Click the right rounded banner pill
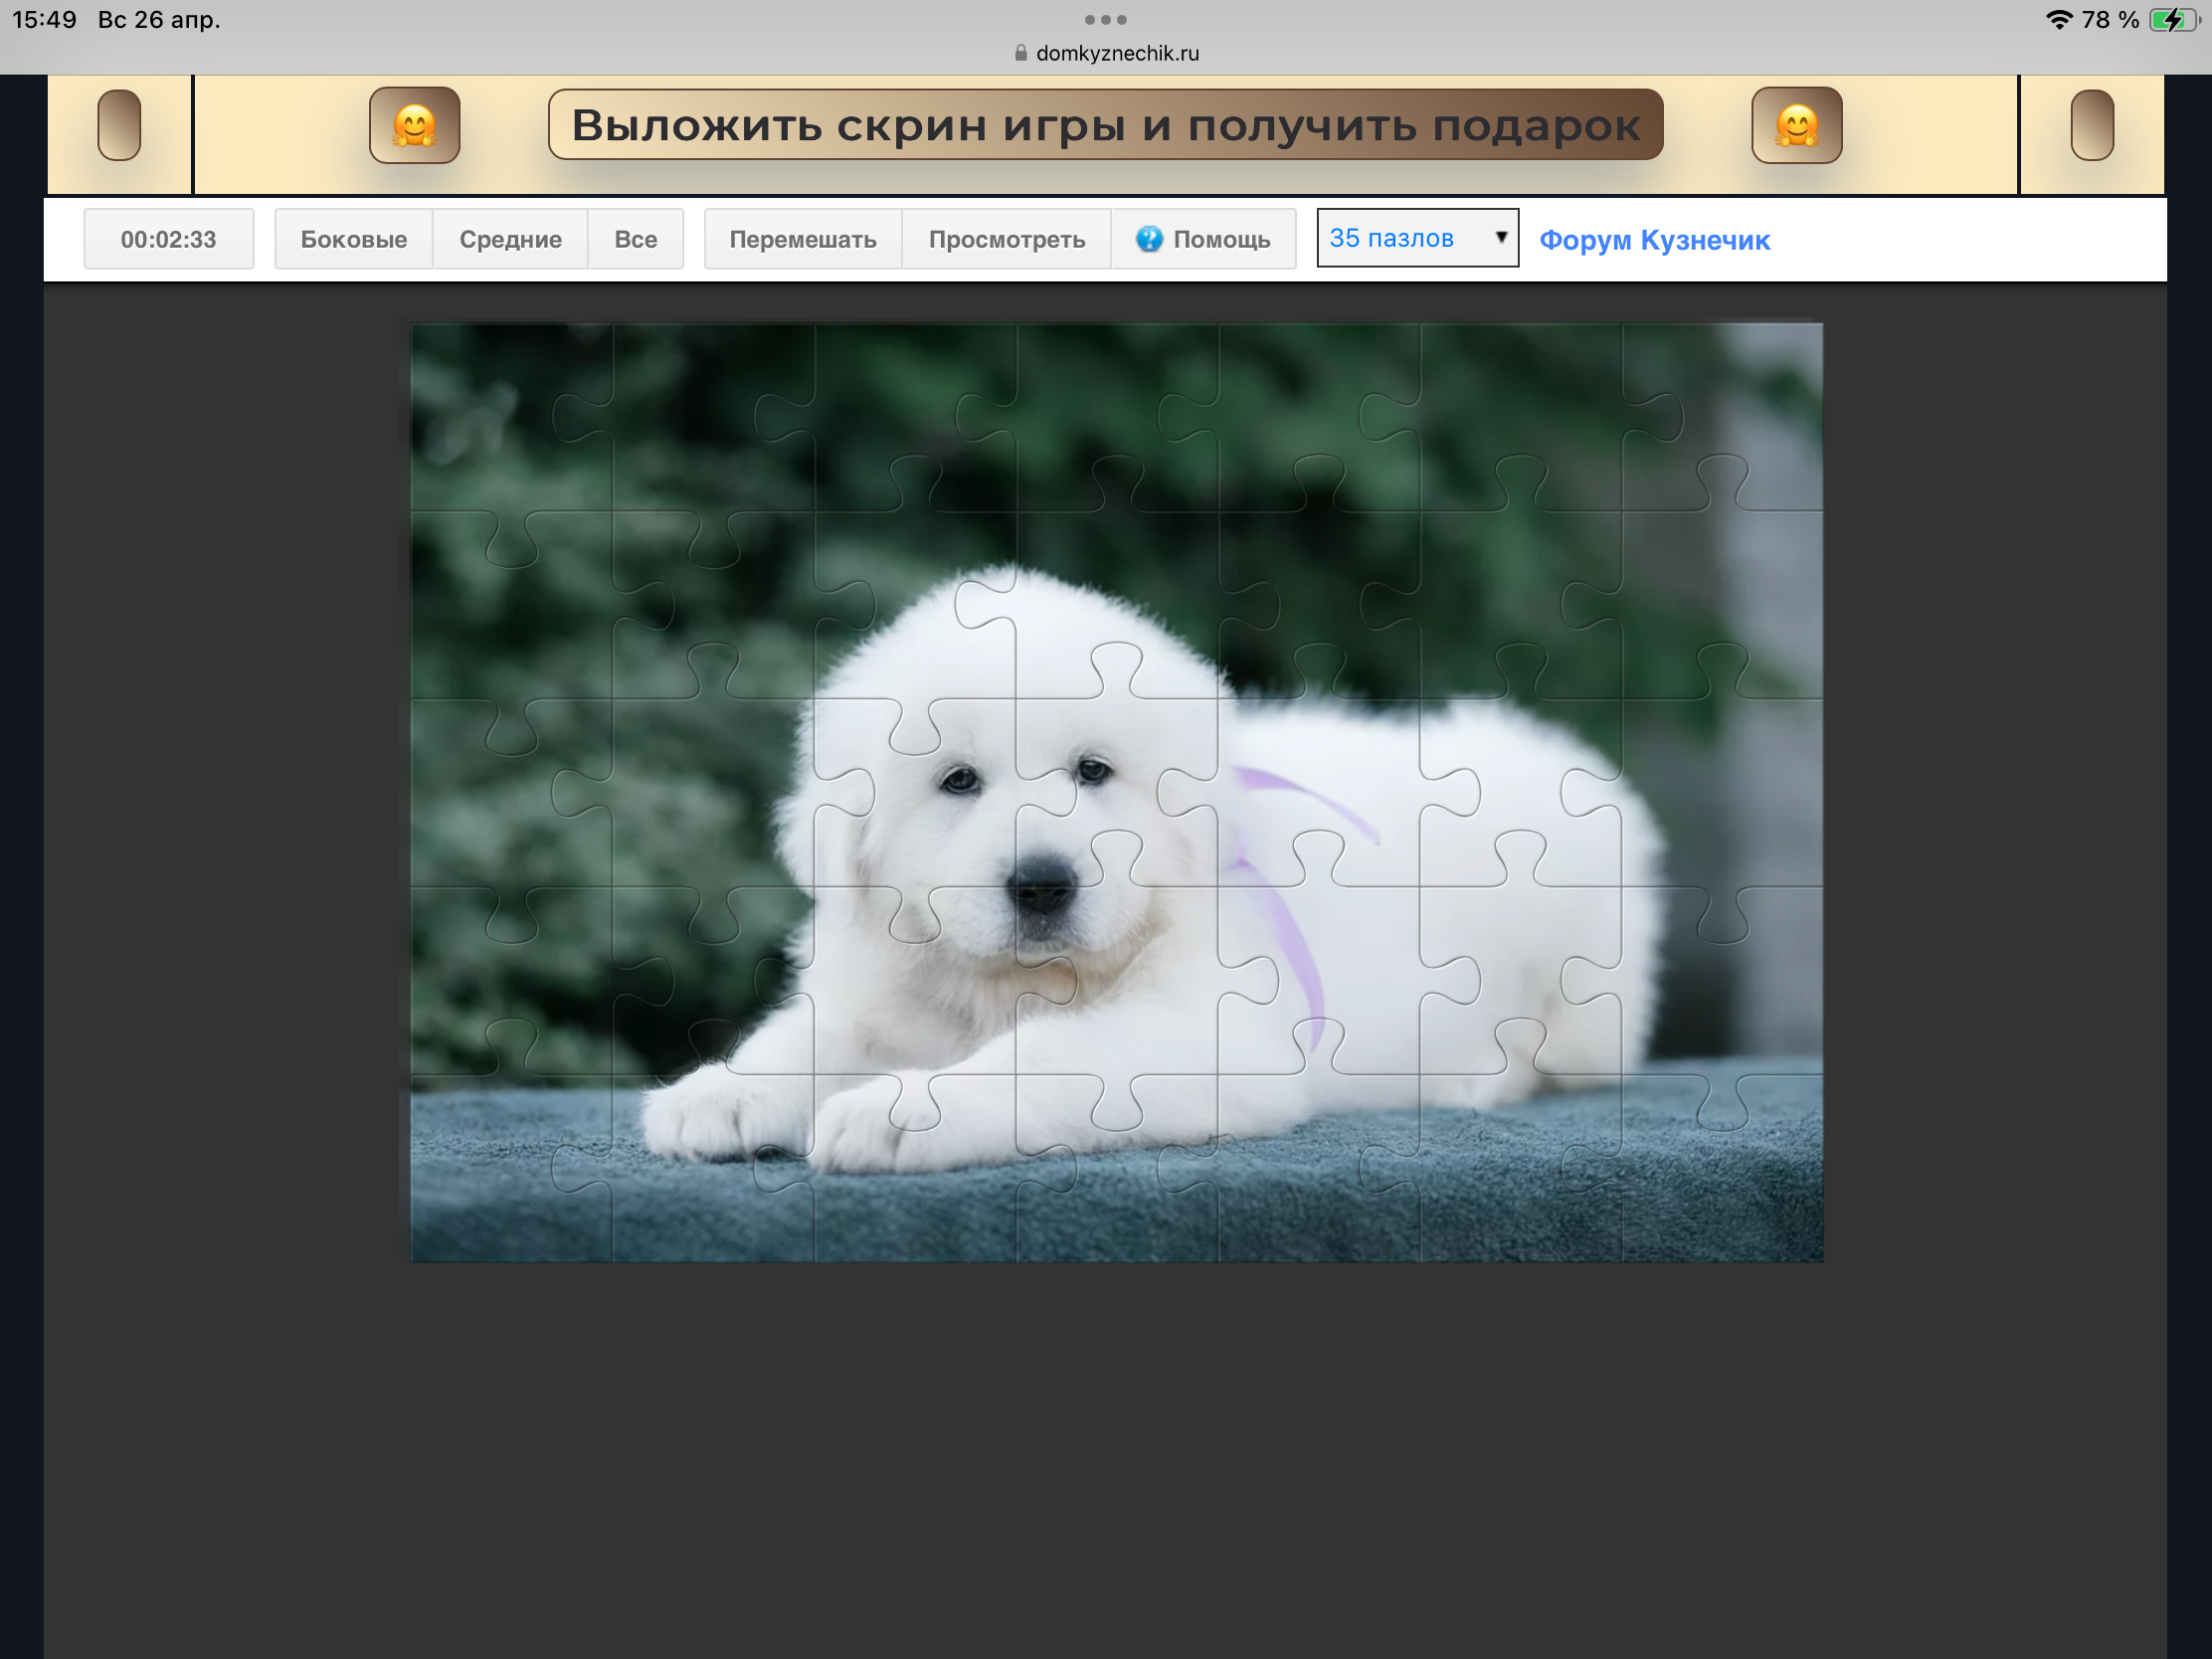Image resolution: width=2212 pixels, height=1659 pixels. [2091, 125]
